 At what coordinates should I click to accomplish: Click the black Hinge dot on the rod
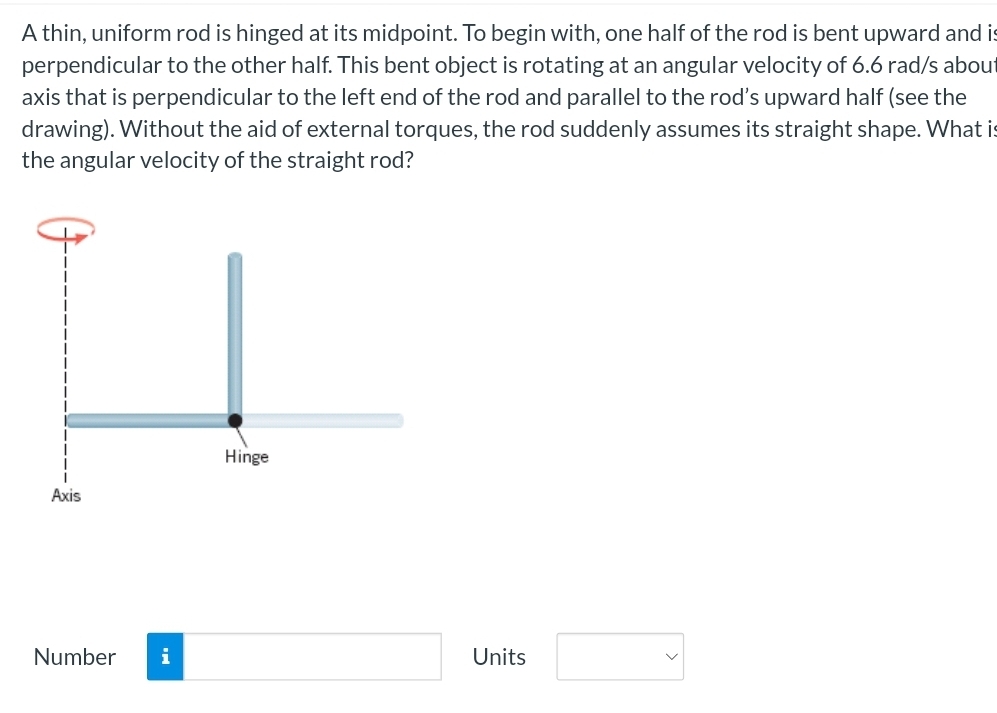(x=236, y=420)
